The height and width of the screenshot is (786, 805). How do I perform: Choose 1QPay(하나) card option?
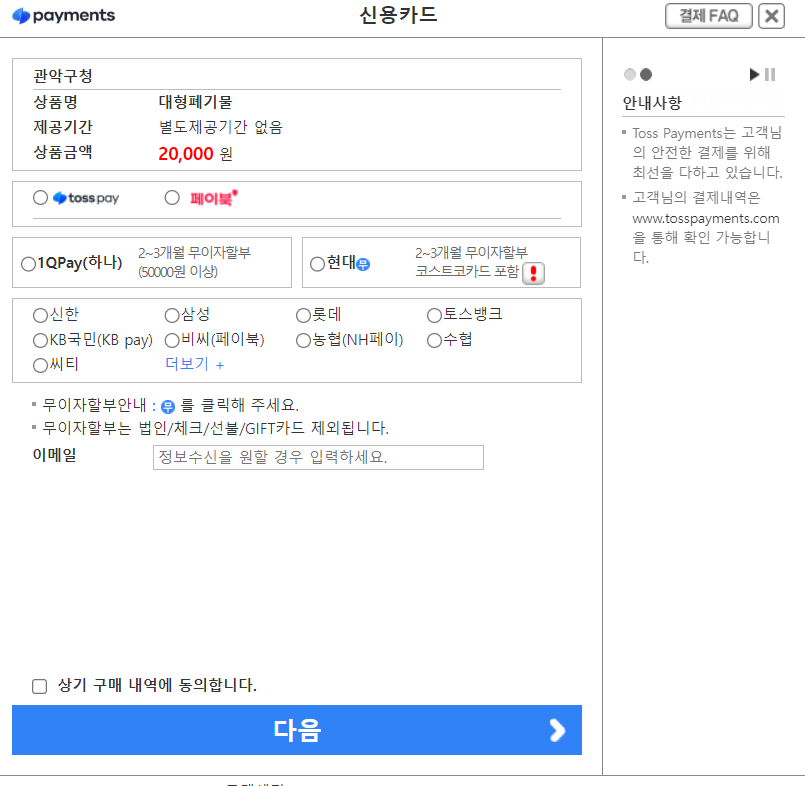[x=28, y=264]
